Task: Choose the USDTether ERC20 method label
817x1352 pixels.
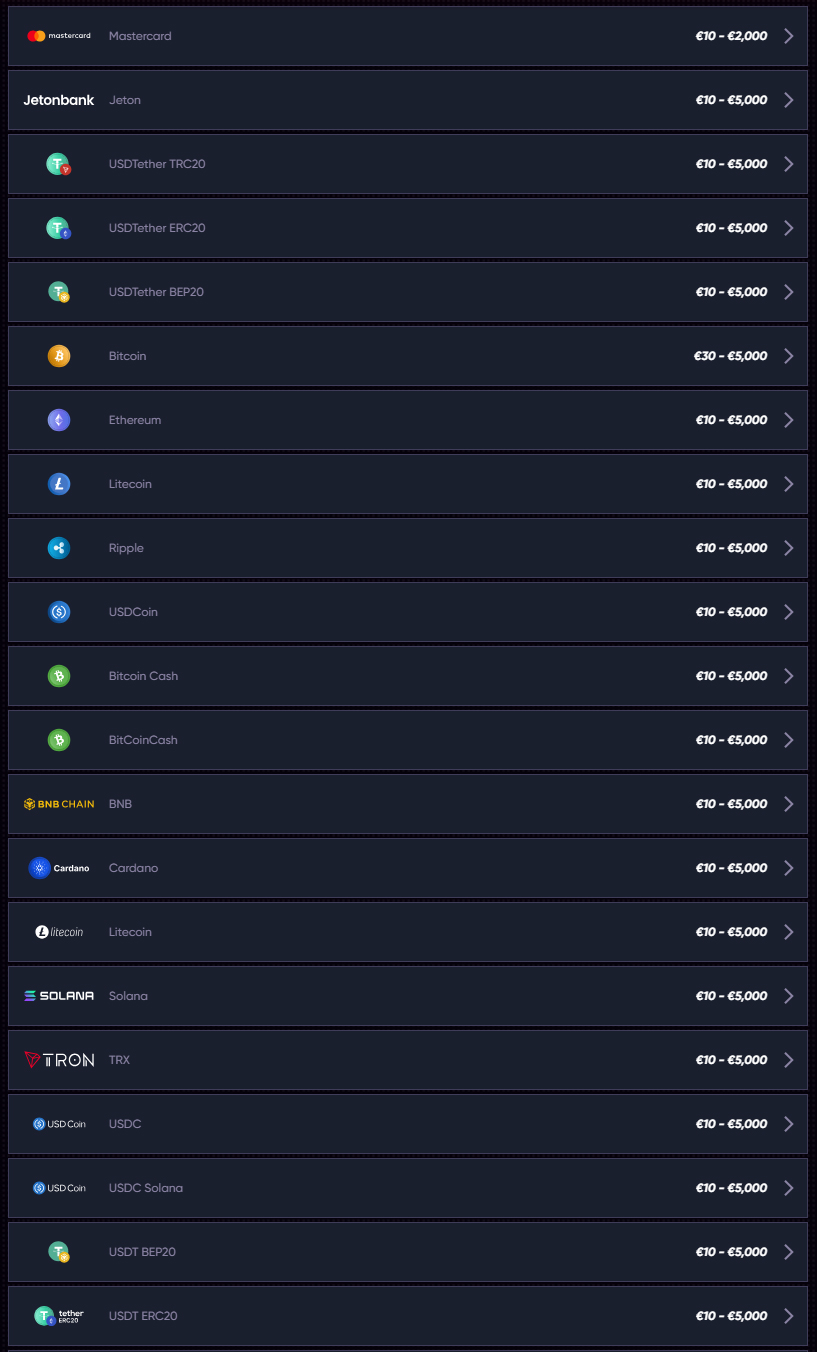Action: pos(157,228)
